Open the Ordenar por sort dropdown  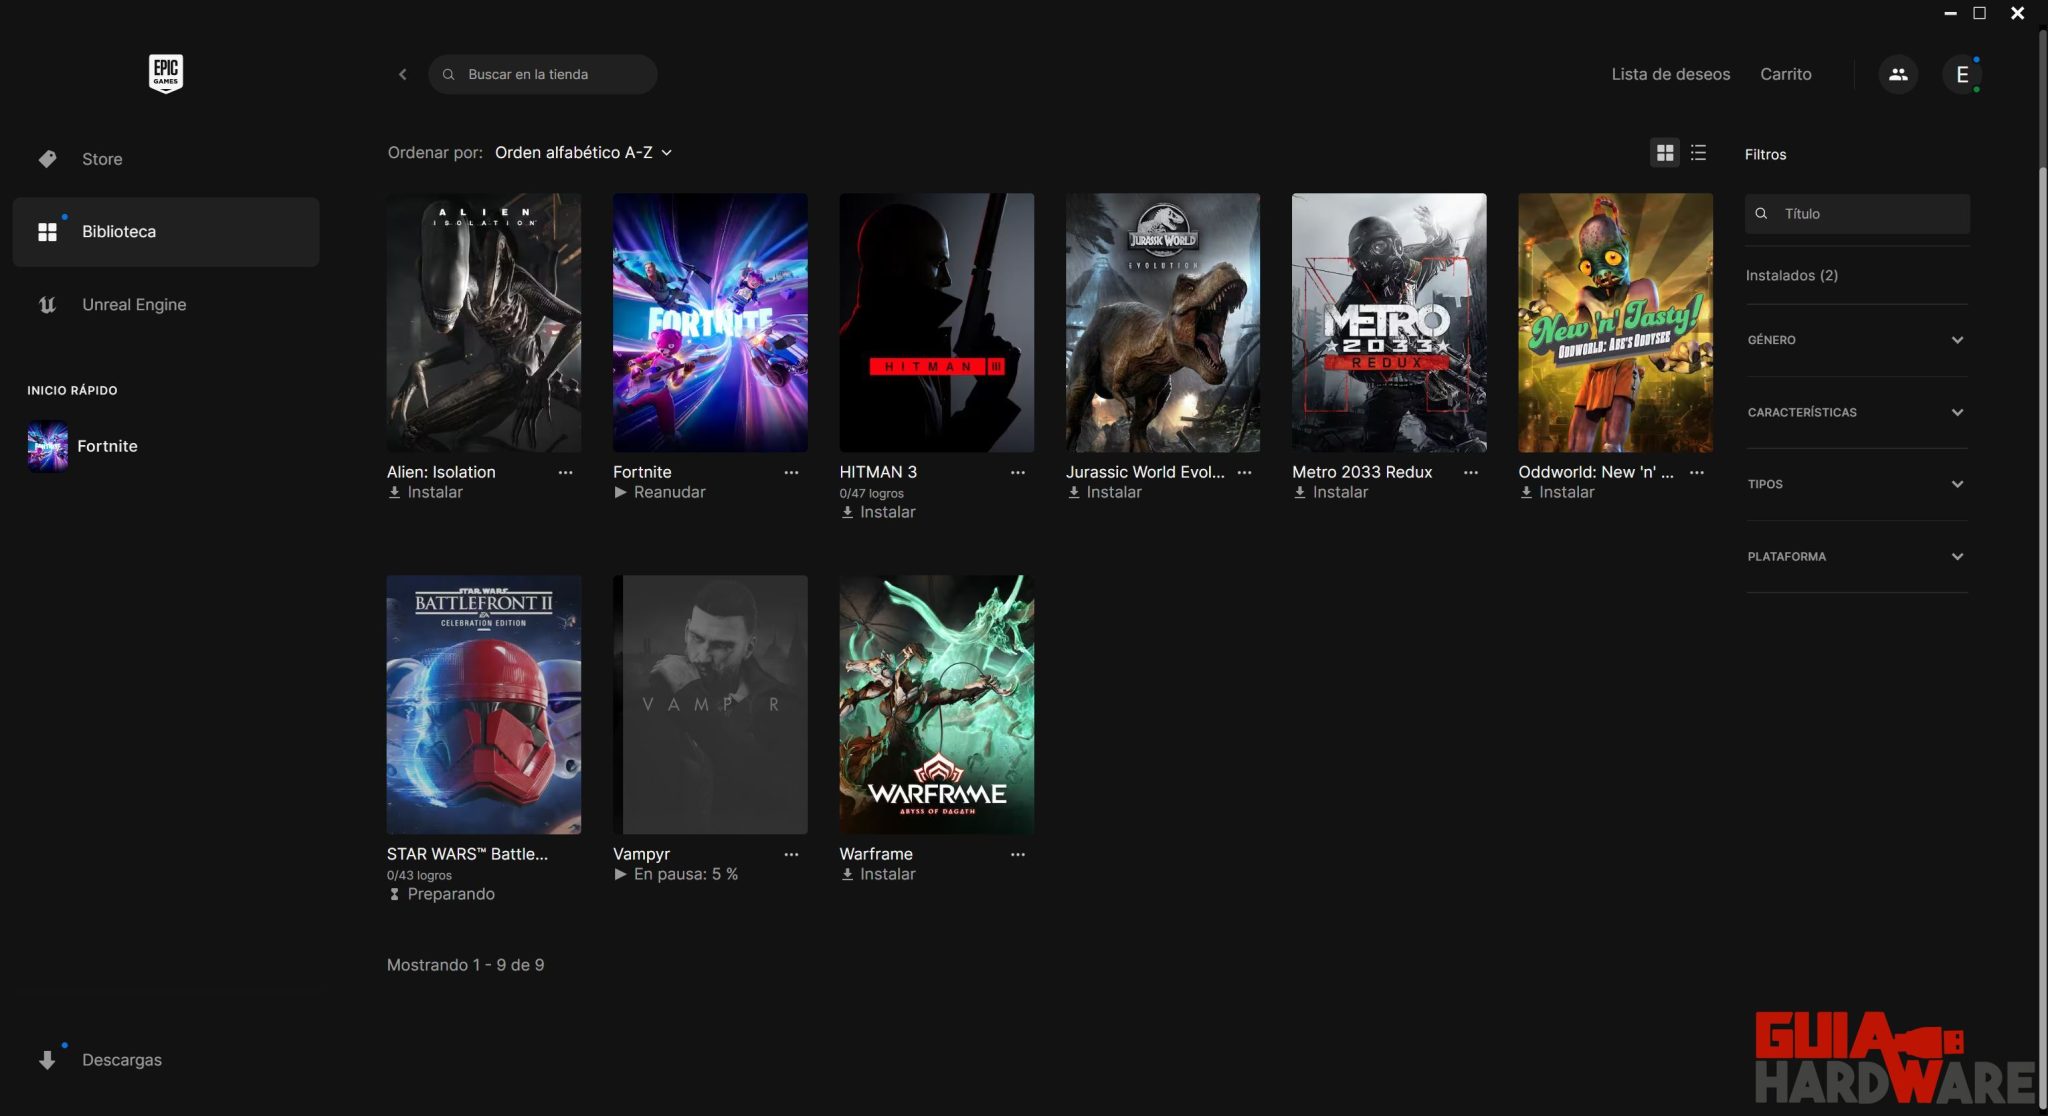click(x=583, y=152)
